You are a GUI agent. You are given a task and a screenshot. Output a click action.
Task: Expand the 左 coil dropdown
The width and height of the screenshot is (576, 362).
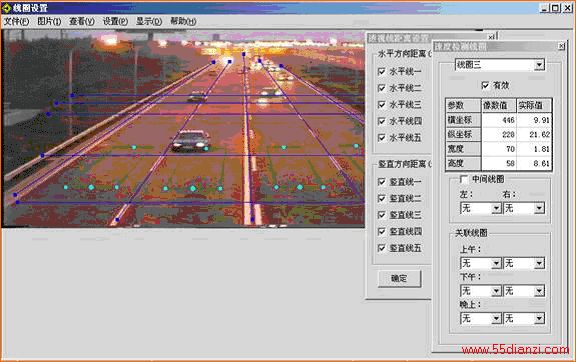coord(496,208)
